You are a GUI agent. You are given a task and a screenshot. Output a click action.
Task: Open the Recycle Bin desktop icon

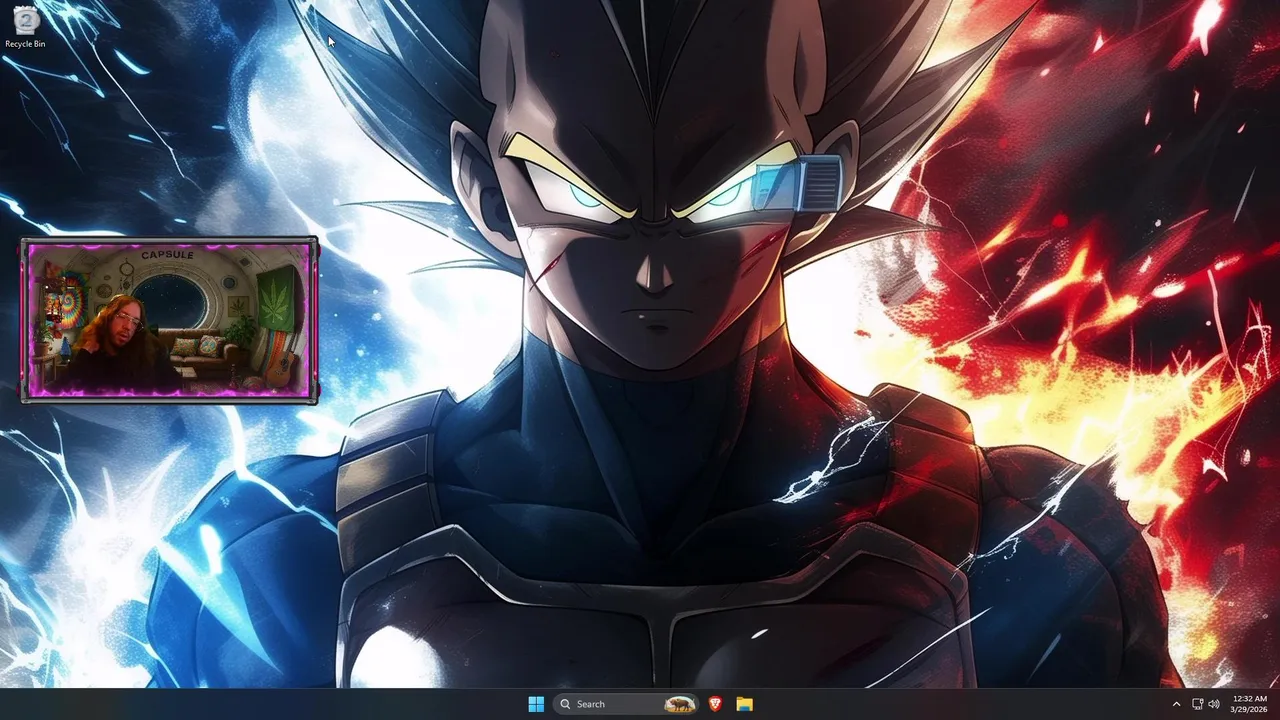pyautogui.click(x=25, y=27)
